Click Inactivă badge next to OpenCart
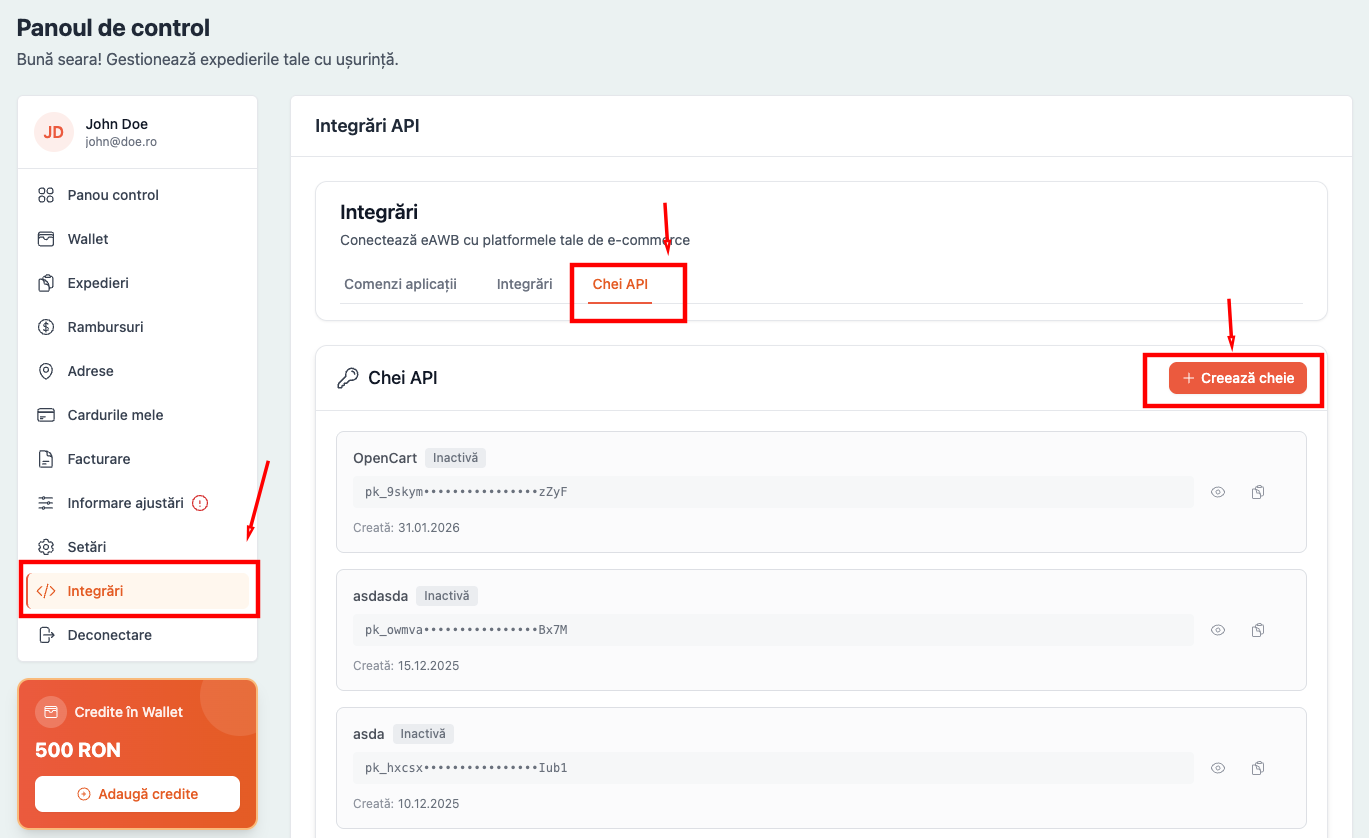The image size is (1369, 838). coord(456,458)
